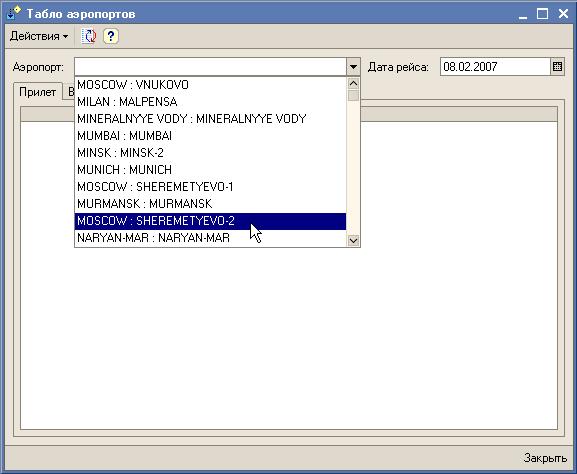Screen dimensions: 577x474
Task: Click the Закрыть button
Action: click(545, 458)
